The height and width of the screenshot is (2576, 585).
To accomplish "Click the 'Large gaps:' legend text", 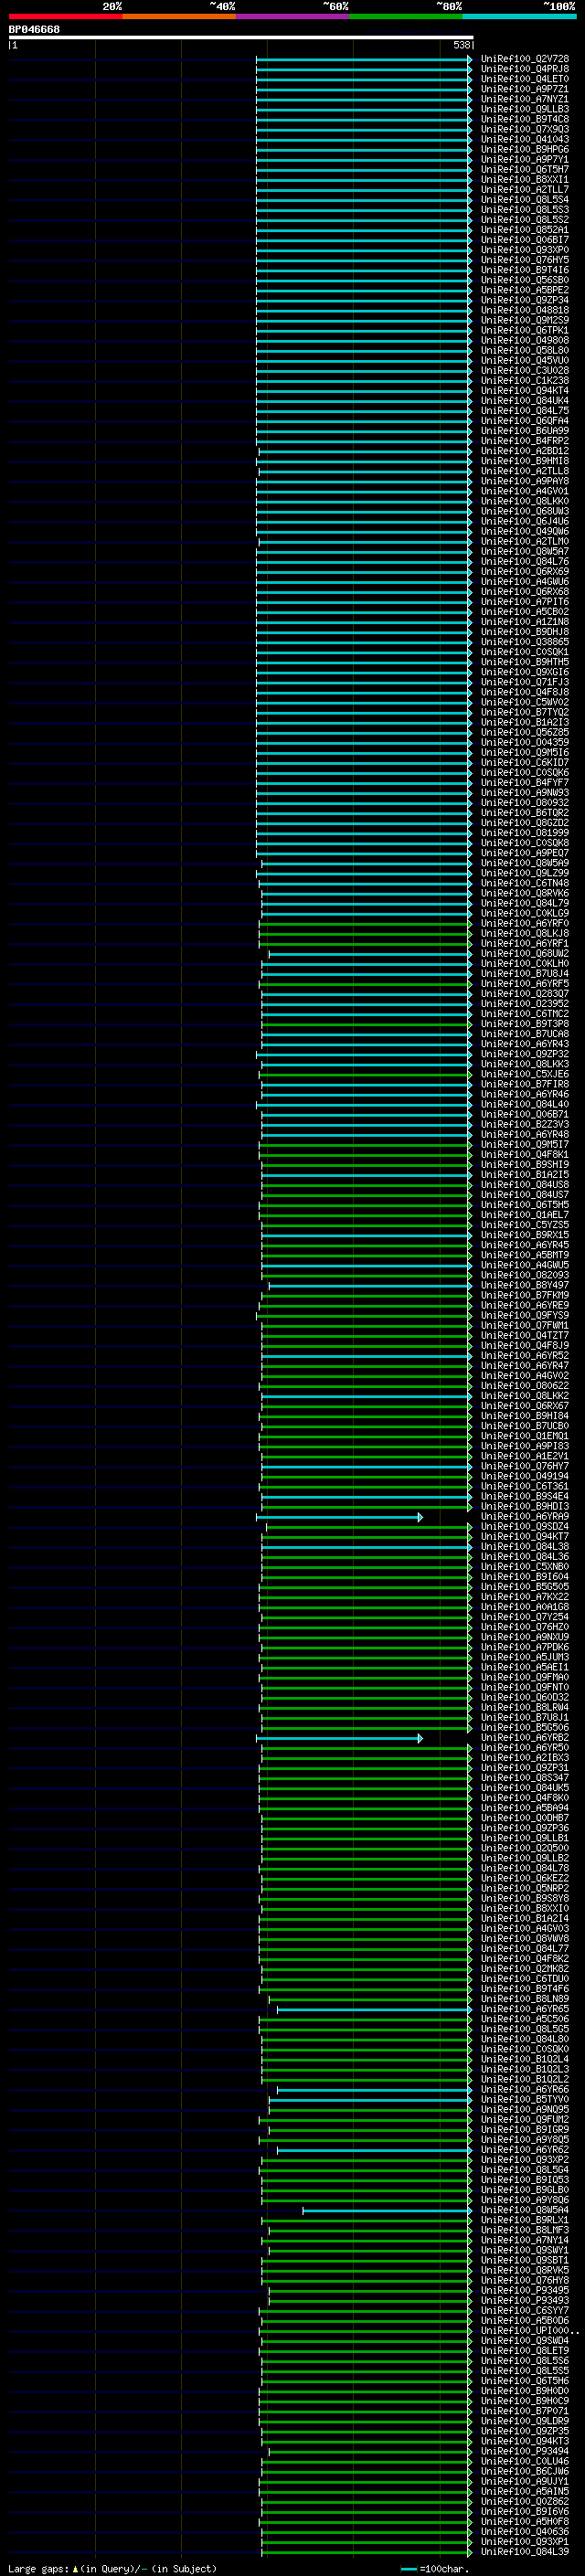I will point(38,2568).
